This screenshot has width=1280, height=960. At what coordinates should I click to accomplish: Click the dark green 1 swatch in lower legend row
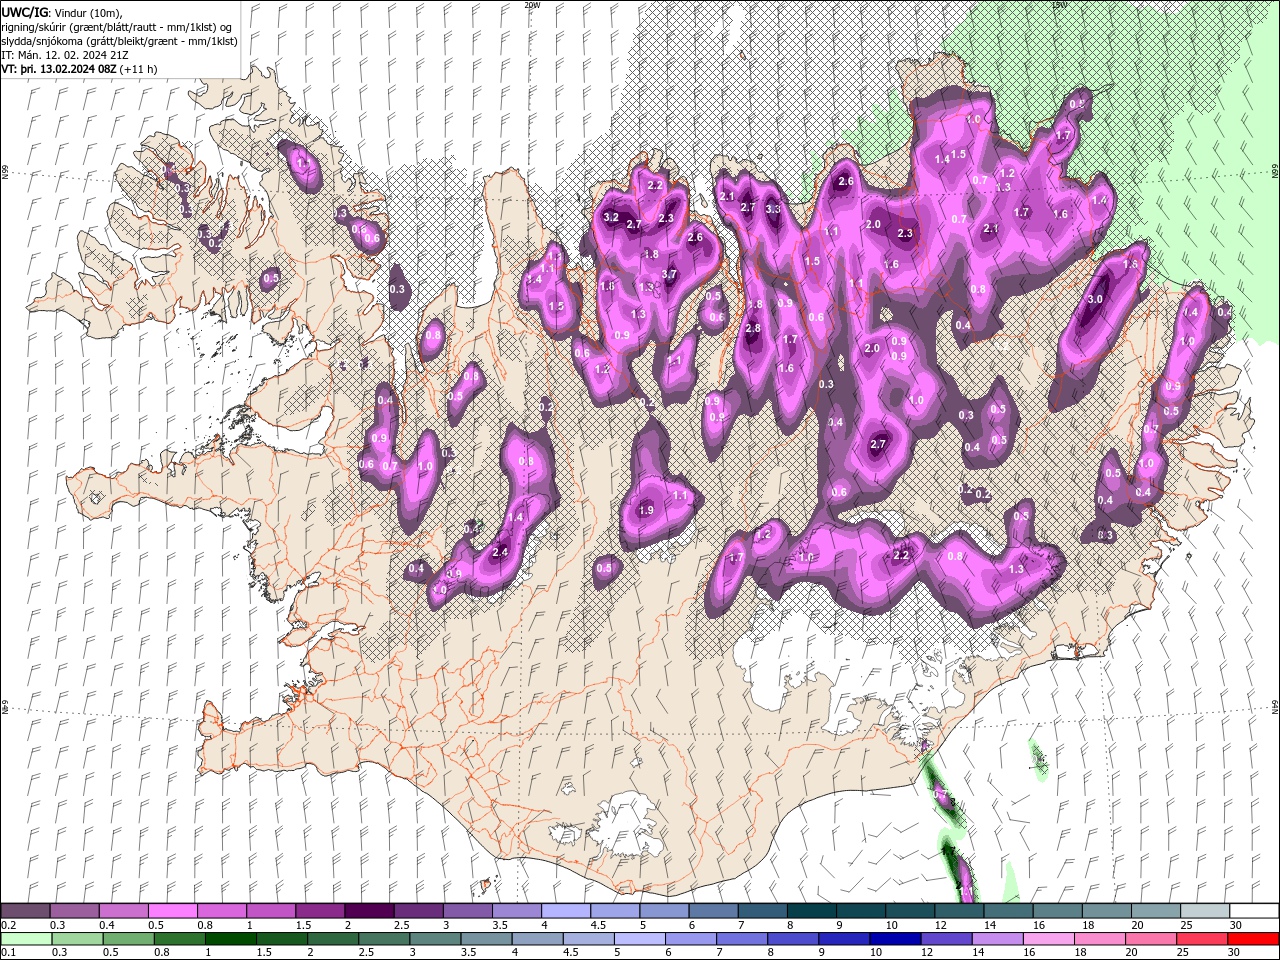[230, 939]
